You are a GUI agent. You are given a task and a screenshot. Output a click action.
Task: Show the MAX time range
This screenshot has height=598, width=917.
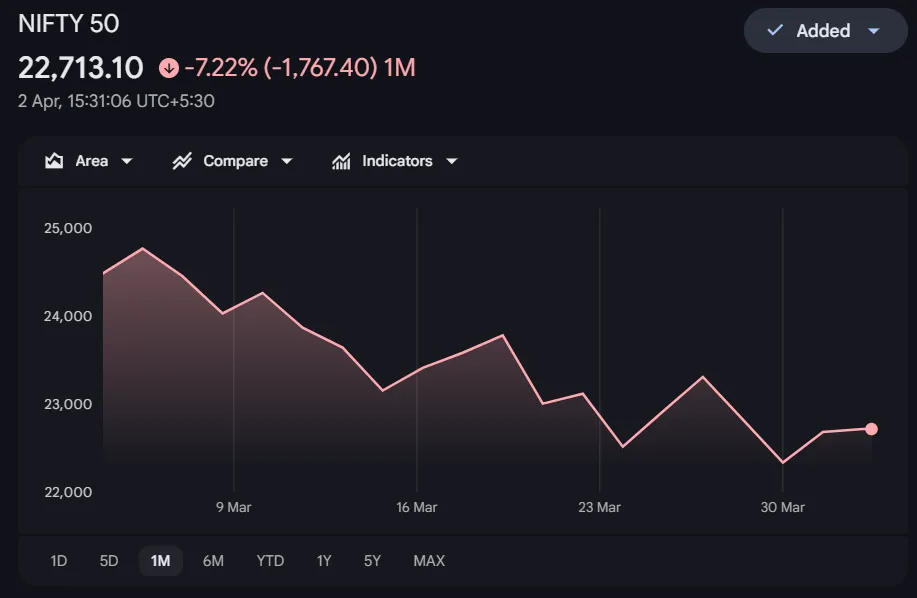coord(429,561)
